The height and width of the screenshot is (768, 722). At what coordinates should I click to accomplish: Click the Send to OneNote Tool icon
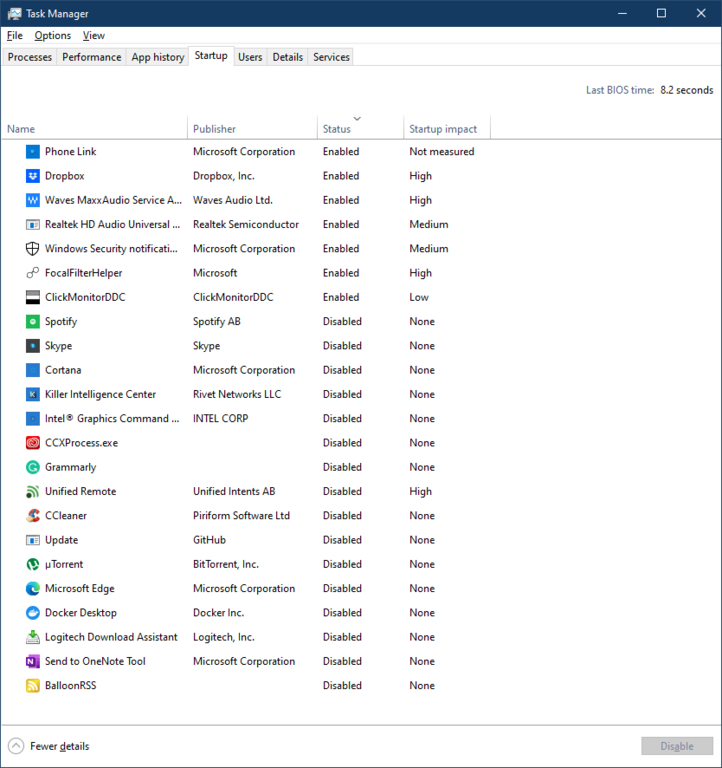(32, 661)
